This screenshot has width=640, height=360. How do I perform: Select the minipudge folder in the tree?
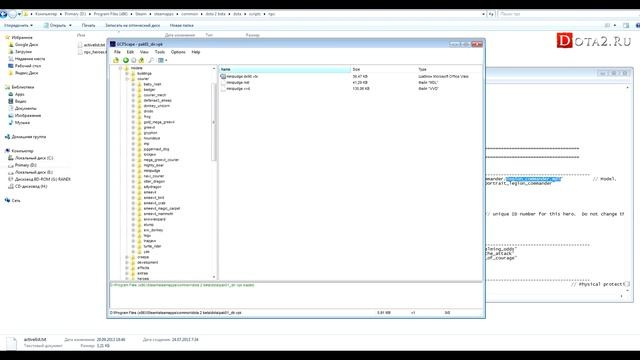152,171
